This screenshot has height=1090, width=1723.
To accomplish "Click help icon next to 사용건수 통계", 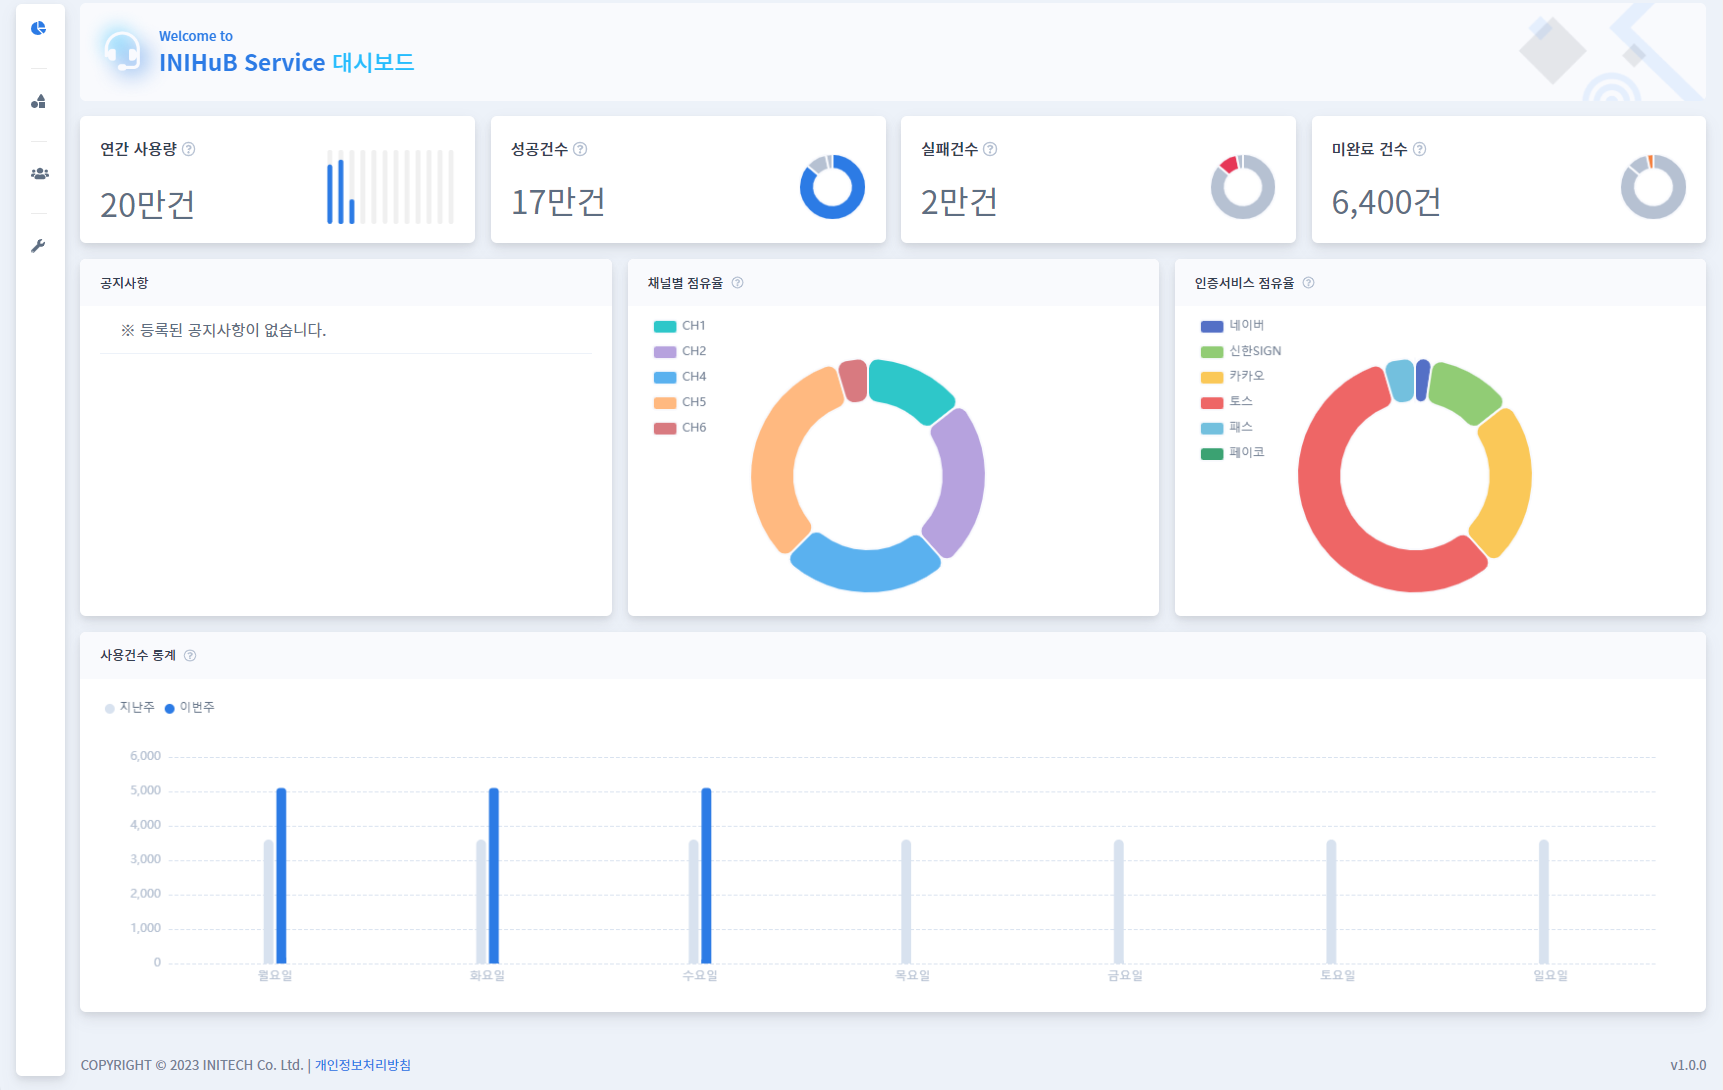I will pos(190,656).
